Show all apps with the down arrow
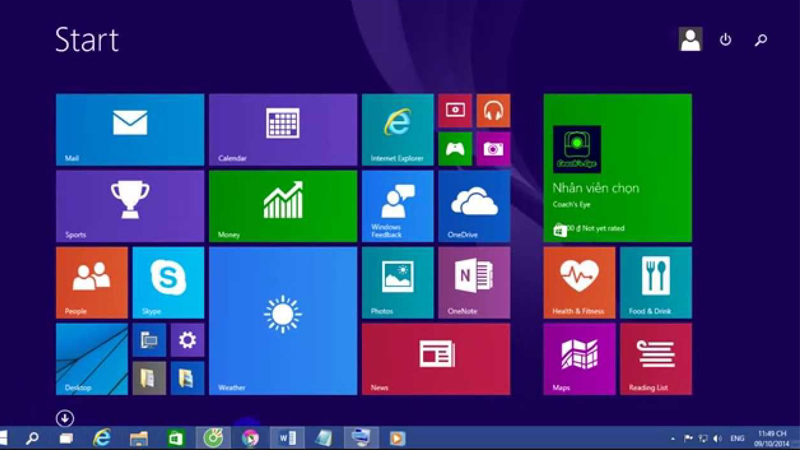The height and width of the screenshot is (450, 800). coord(65,418)
